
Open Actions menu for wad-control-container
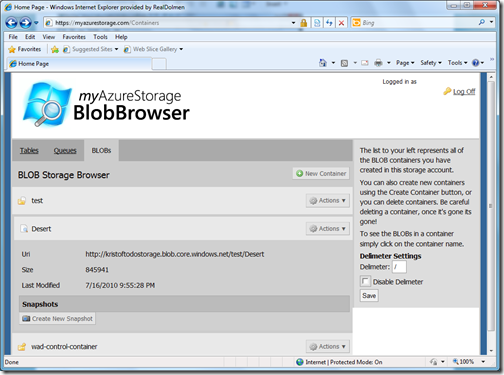click(x=328, y=347)
